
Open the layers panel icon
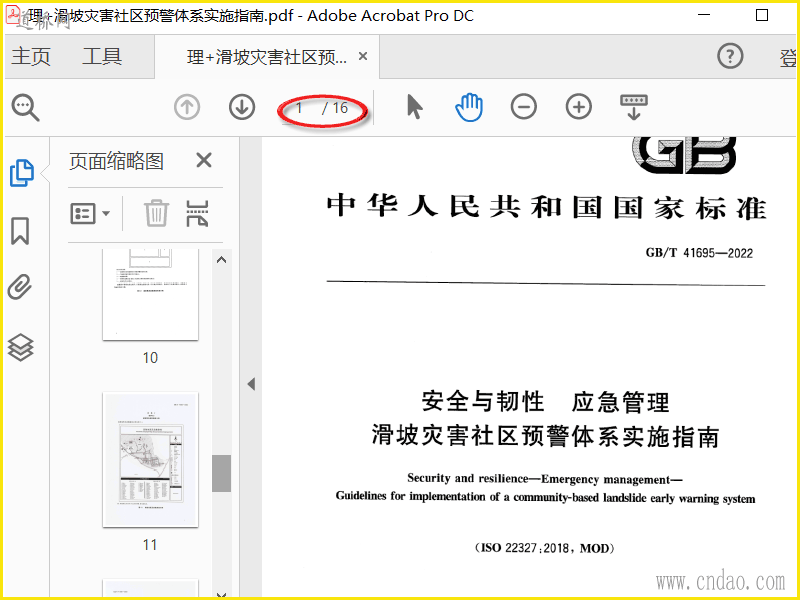(20, 347)
